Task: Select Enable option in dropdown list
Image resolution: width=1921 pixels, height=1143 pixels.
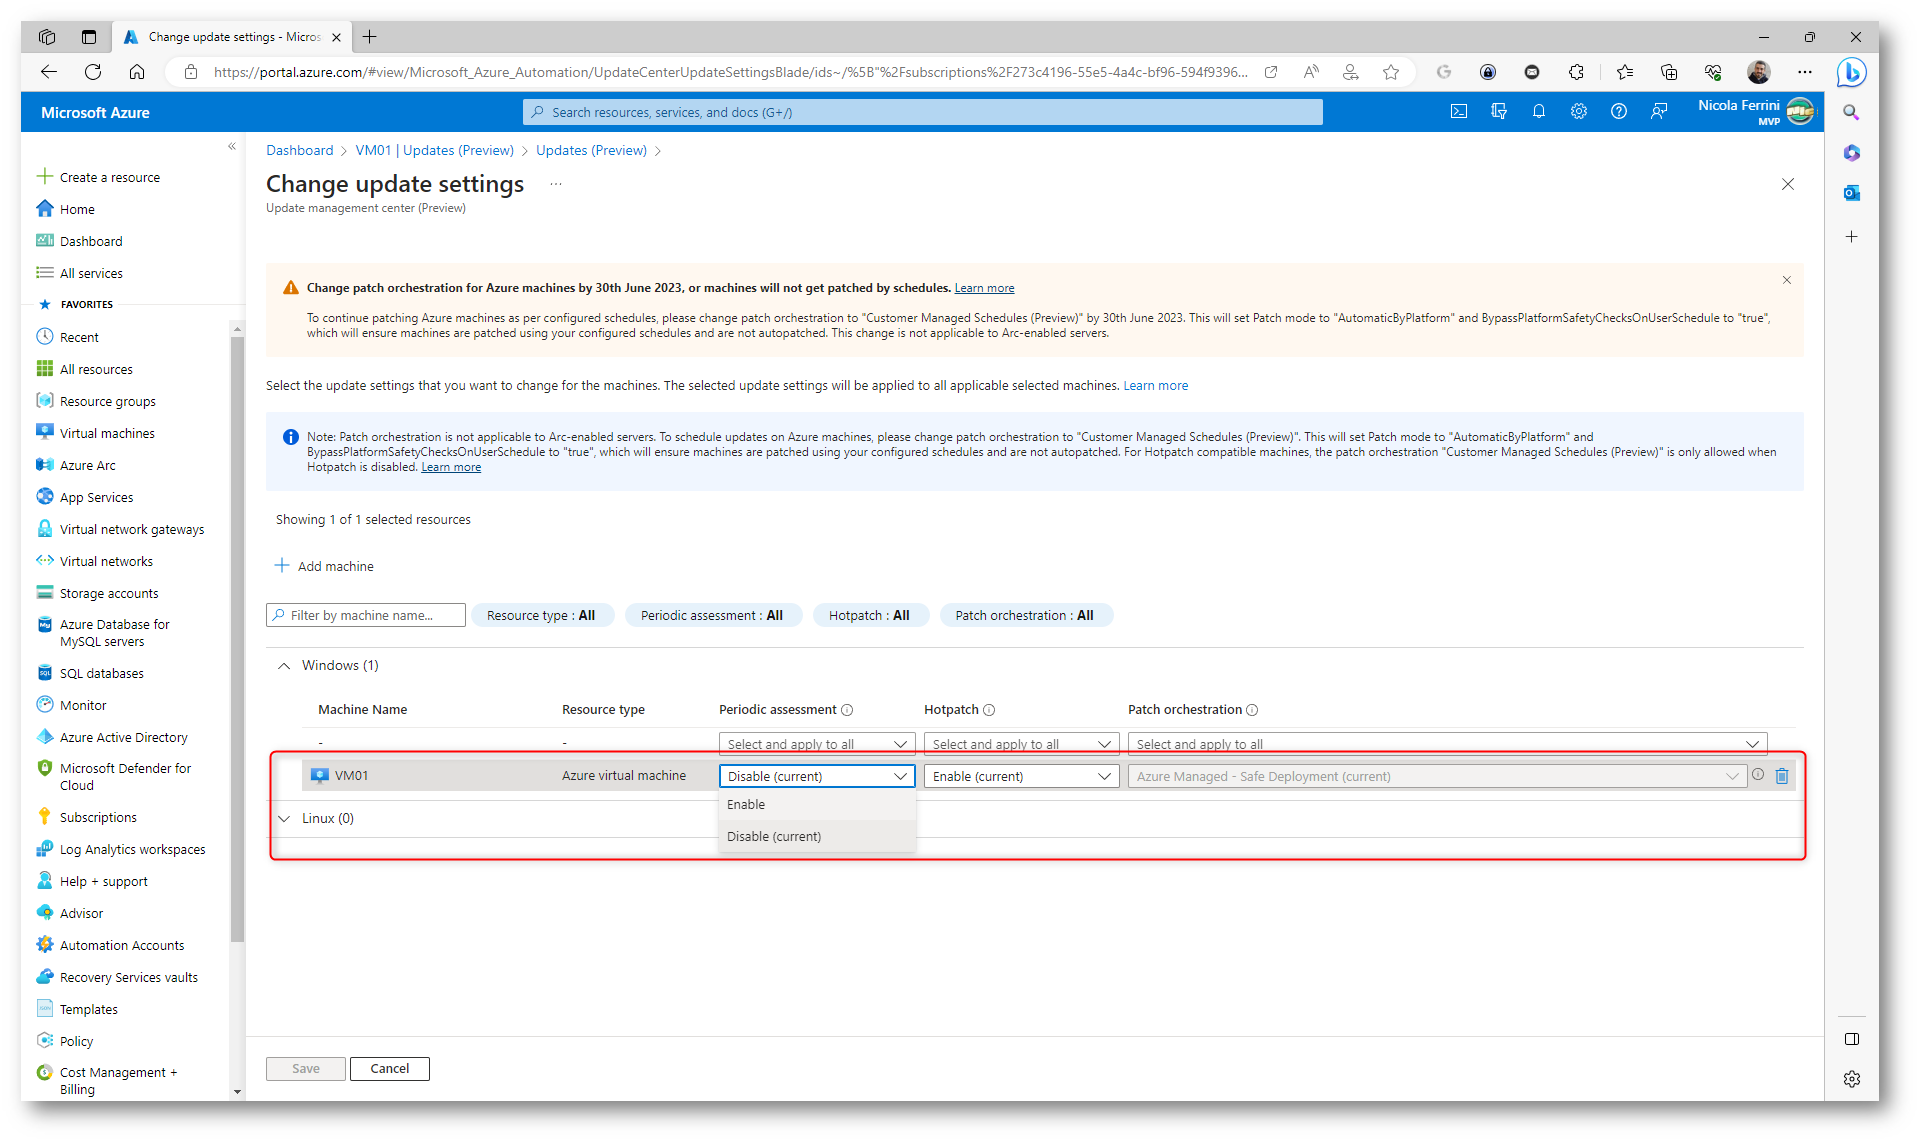Action: [x=817, y=805]
